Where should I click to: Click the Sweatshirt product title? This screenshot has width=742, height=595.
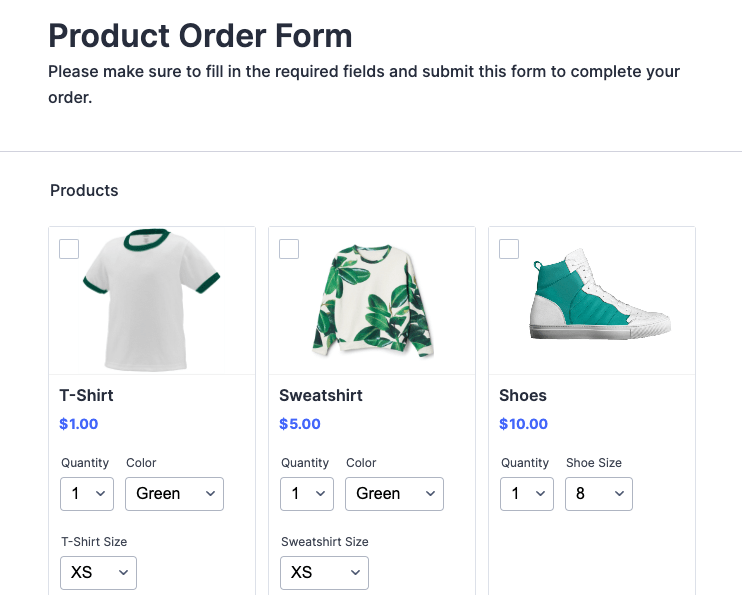coord(321,395)
